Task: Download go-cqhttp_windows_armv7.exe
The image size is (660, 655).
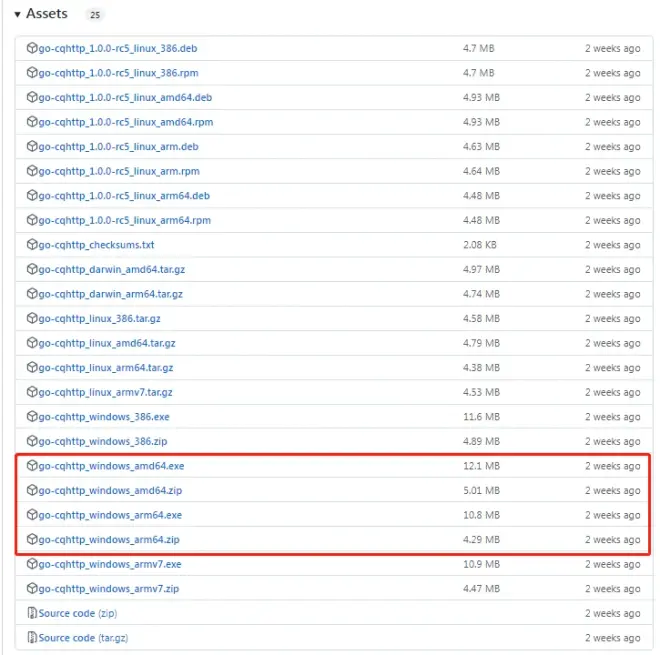Action: click(x=110, y=564)
